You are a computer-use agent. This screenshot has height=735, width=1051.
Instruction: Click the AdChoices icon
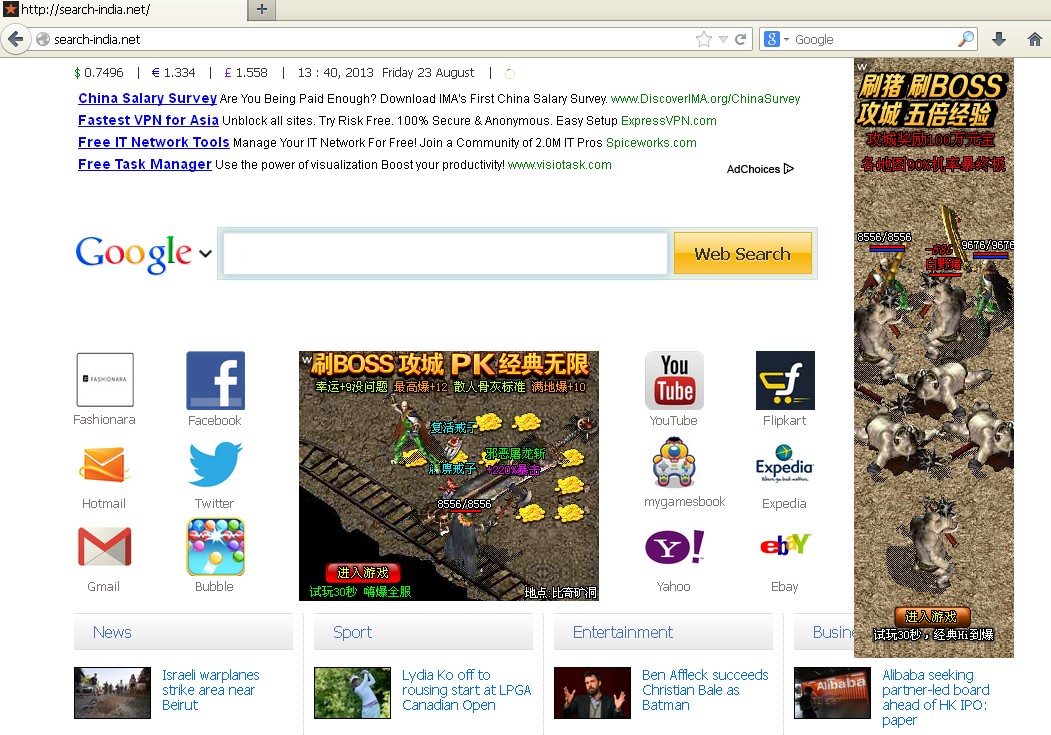(788, 169)
